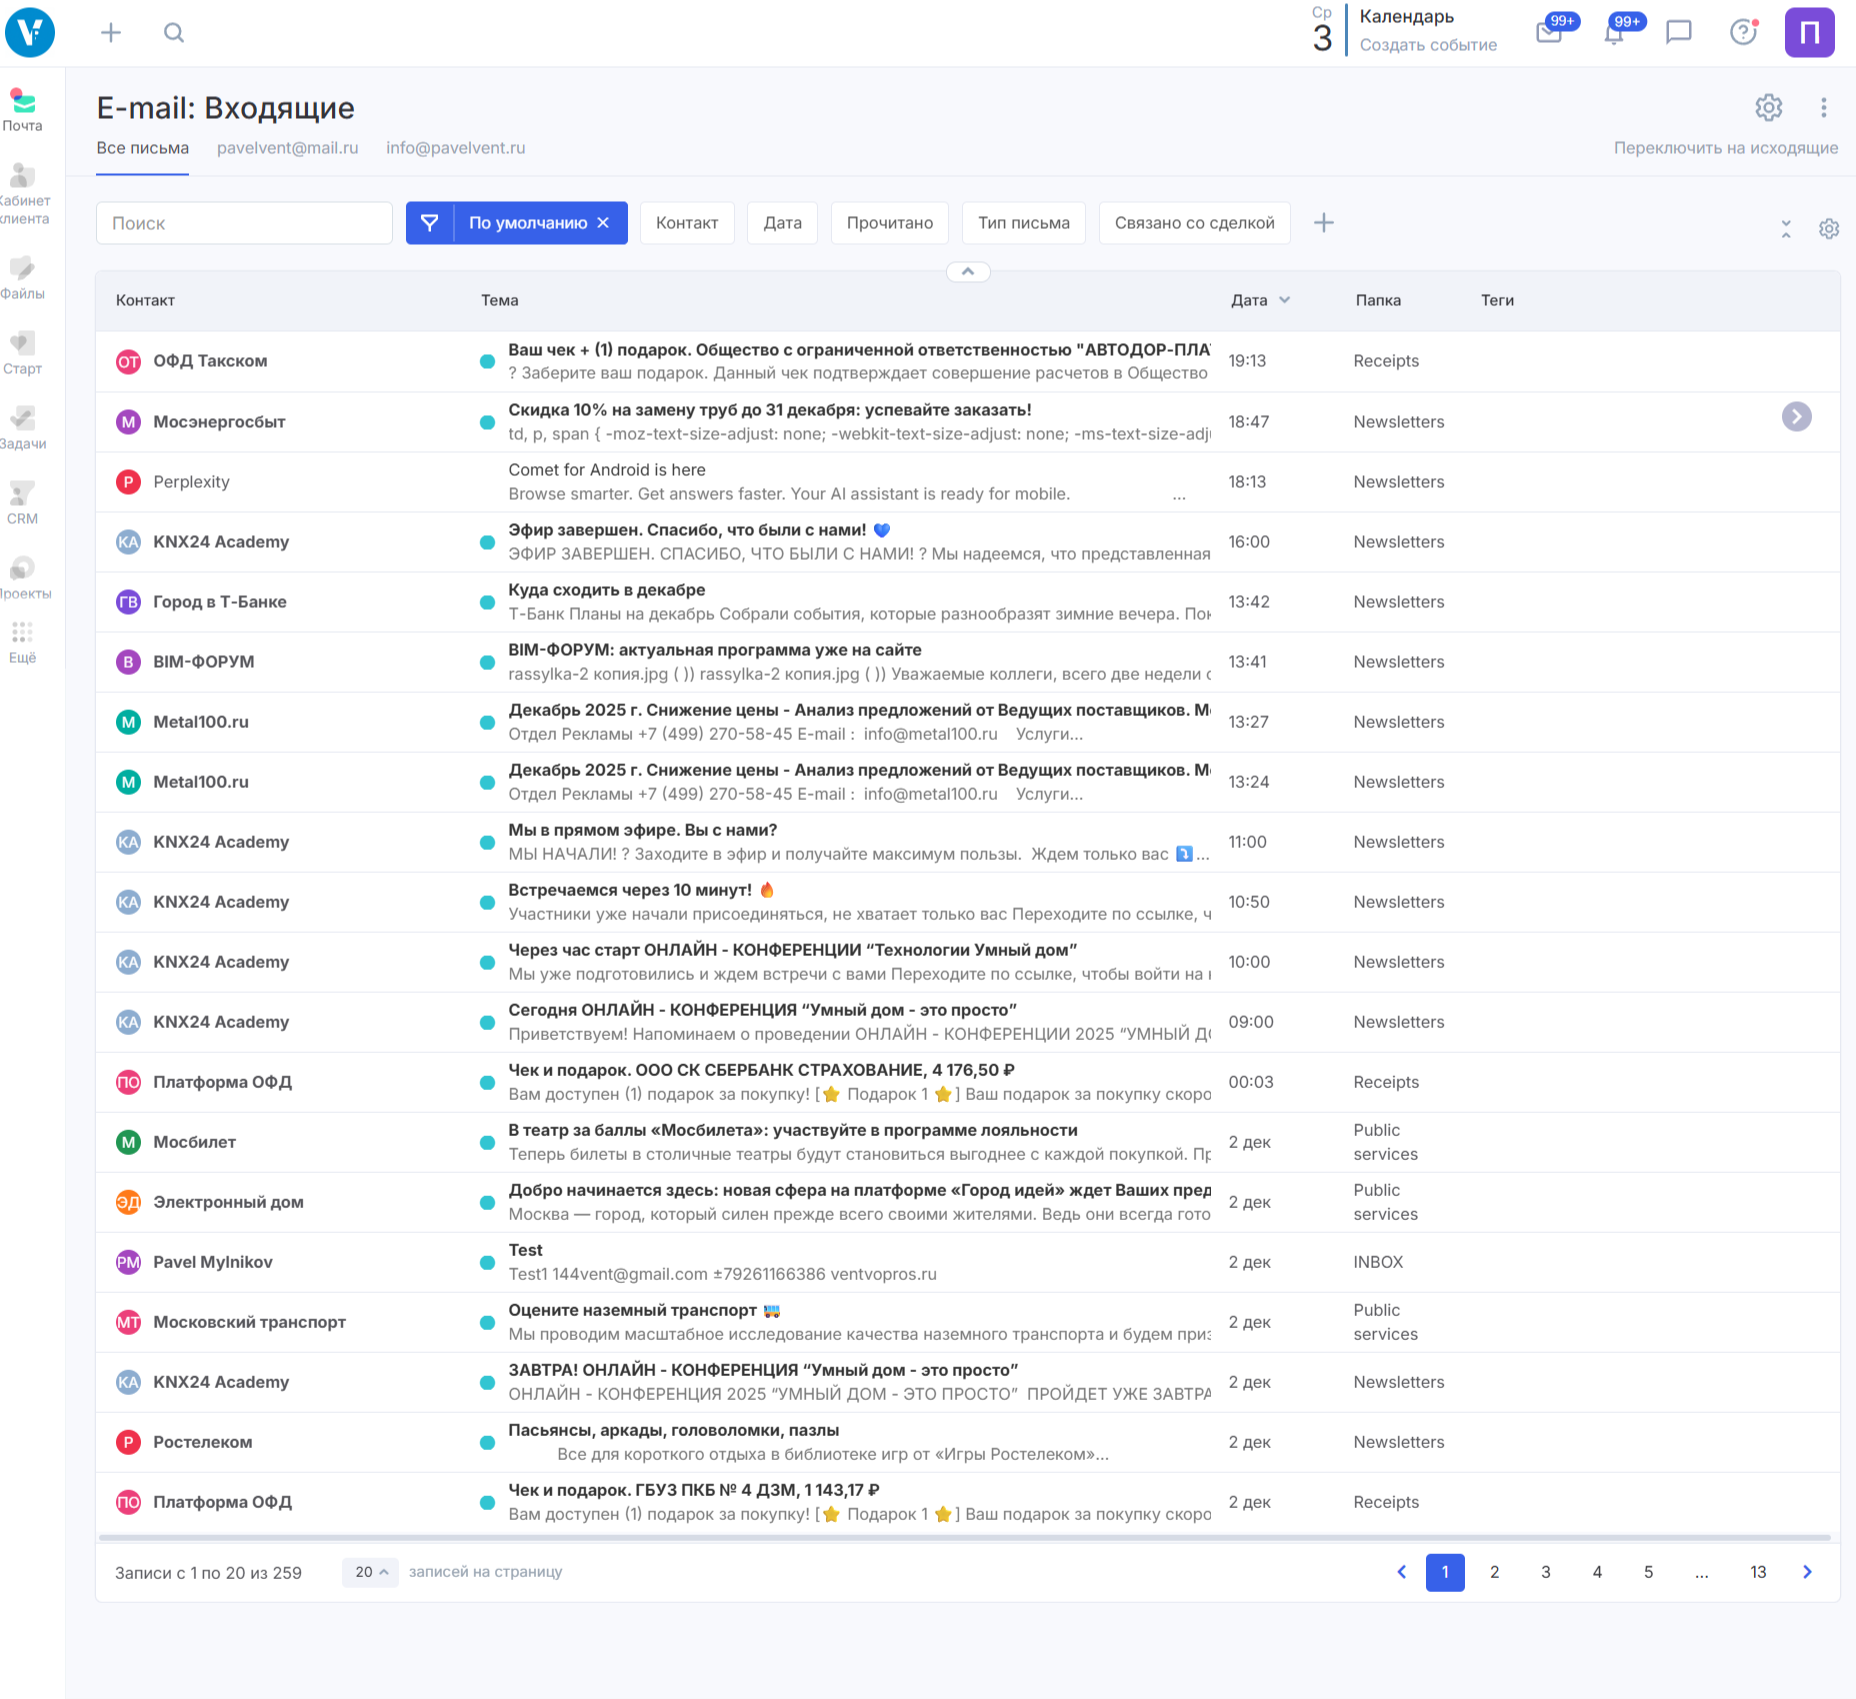This screenshot has height=1699, width=1856.
Task: Click the search magnifier icon in header
Action: [174, 33]
